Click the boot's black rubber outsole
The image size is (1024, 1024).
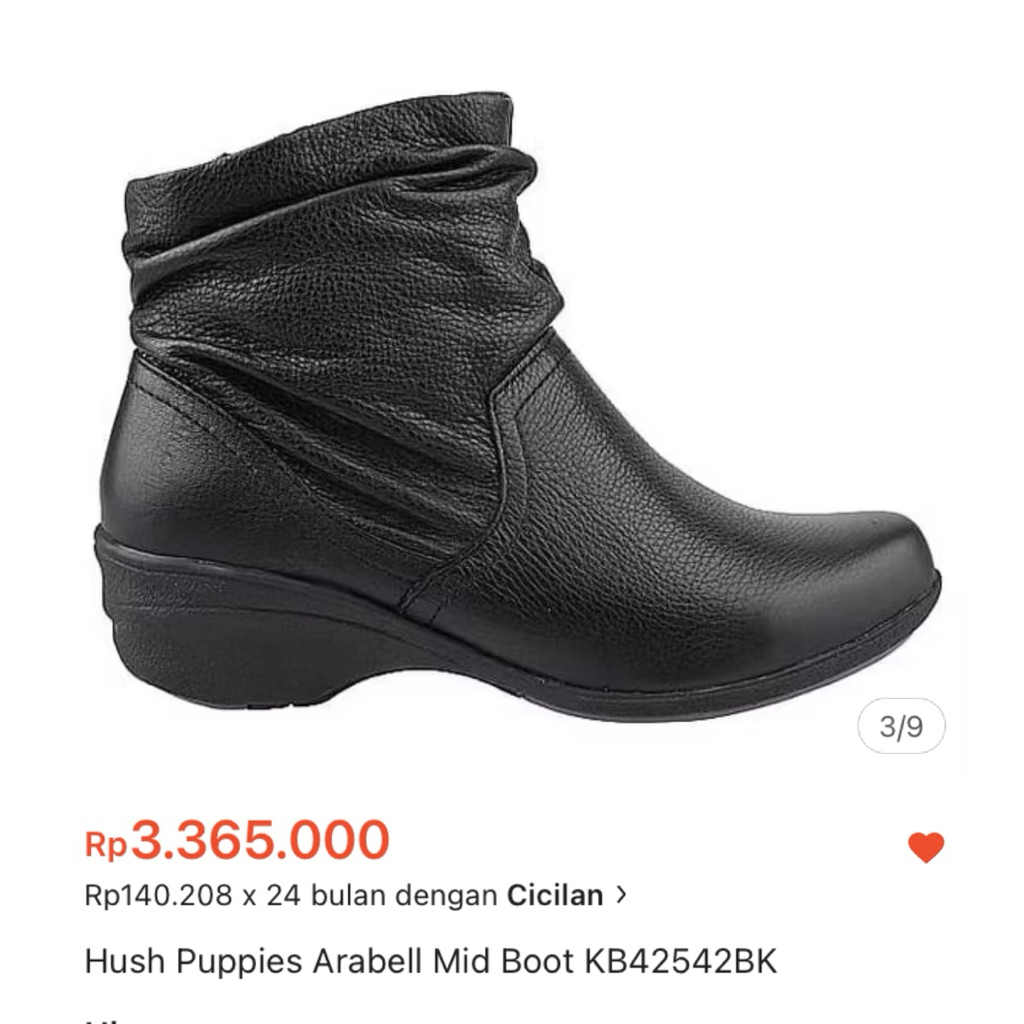point(522,692)
